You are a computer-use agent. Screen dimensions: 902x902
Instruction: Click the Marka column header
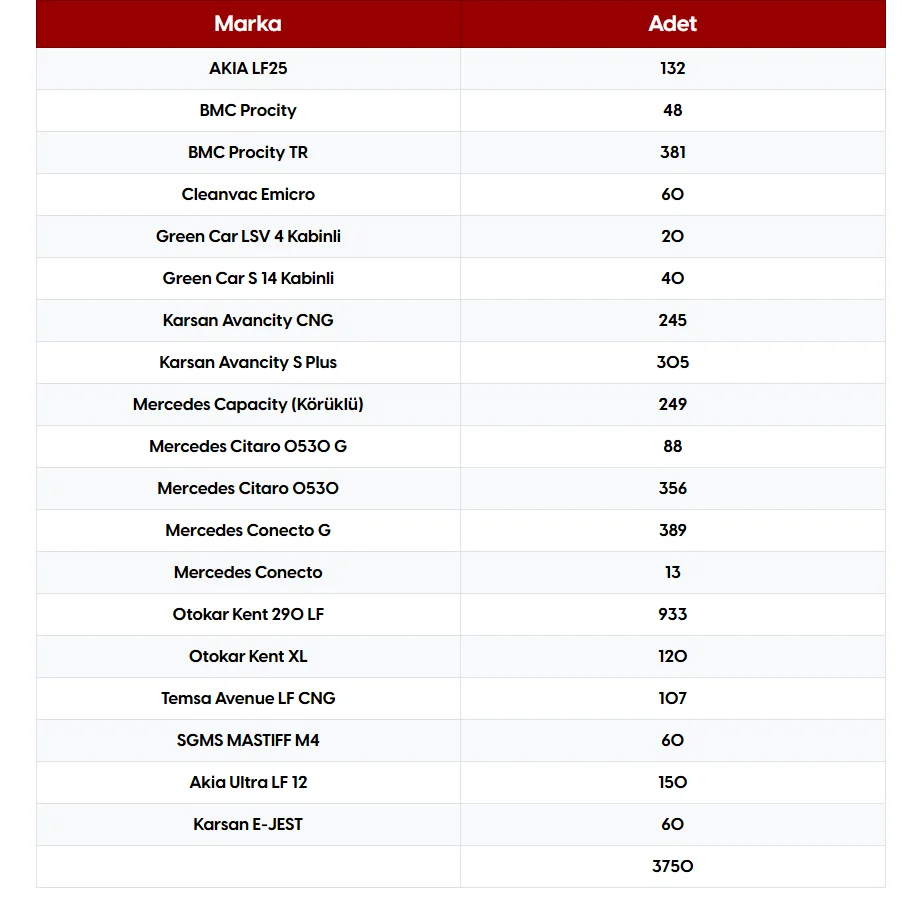[248, 24]
